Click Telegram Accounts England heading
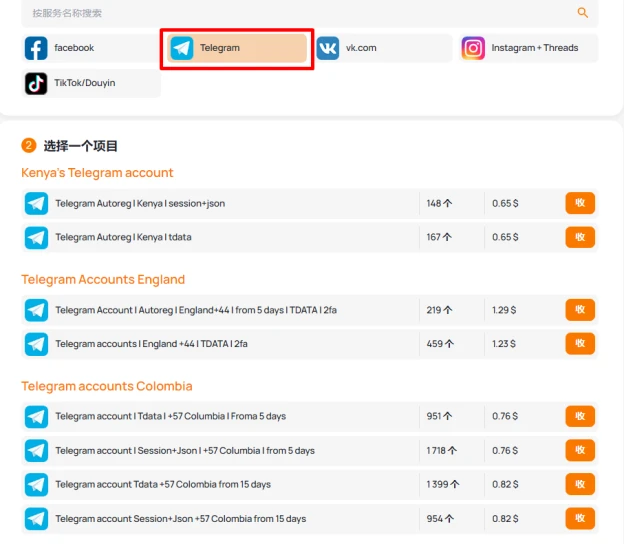Screen dimensions: 624x544 coord(103,279)
